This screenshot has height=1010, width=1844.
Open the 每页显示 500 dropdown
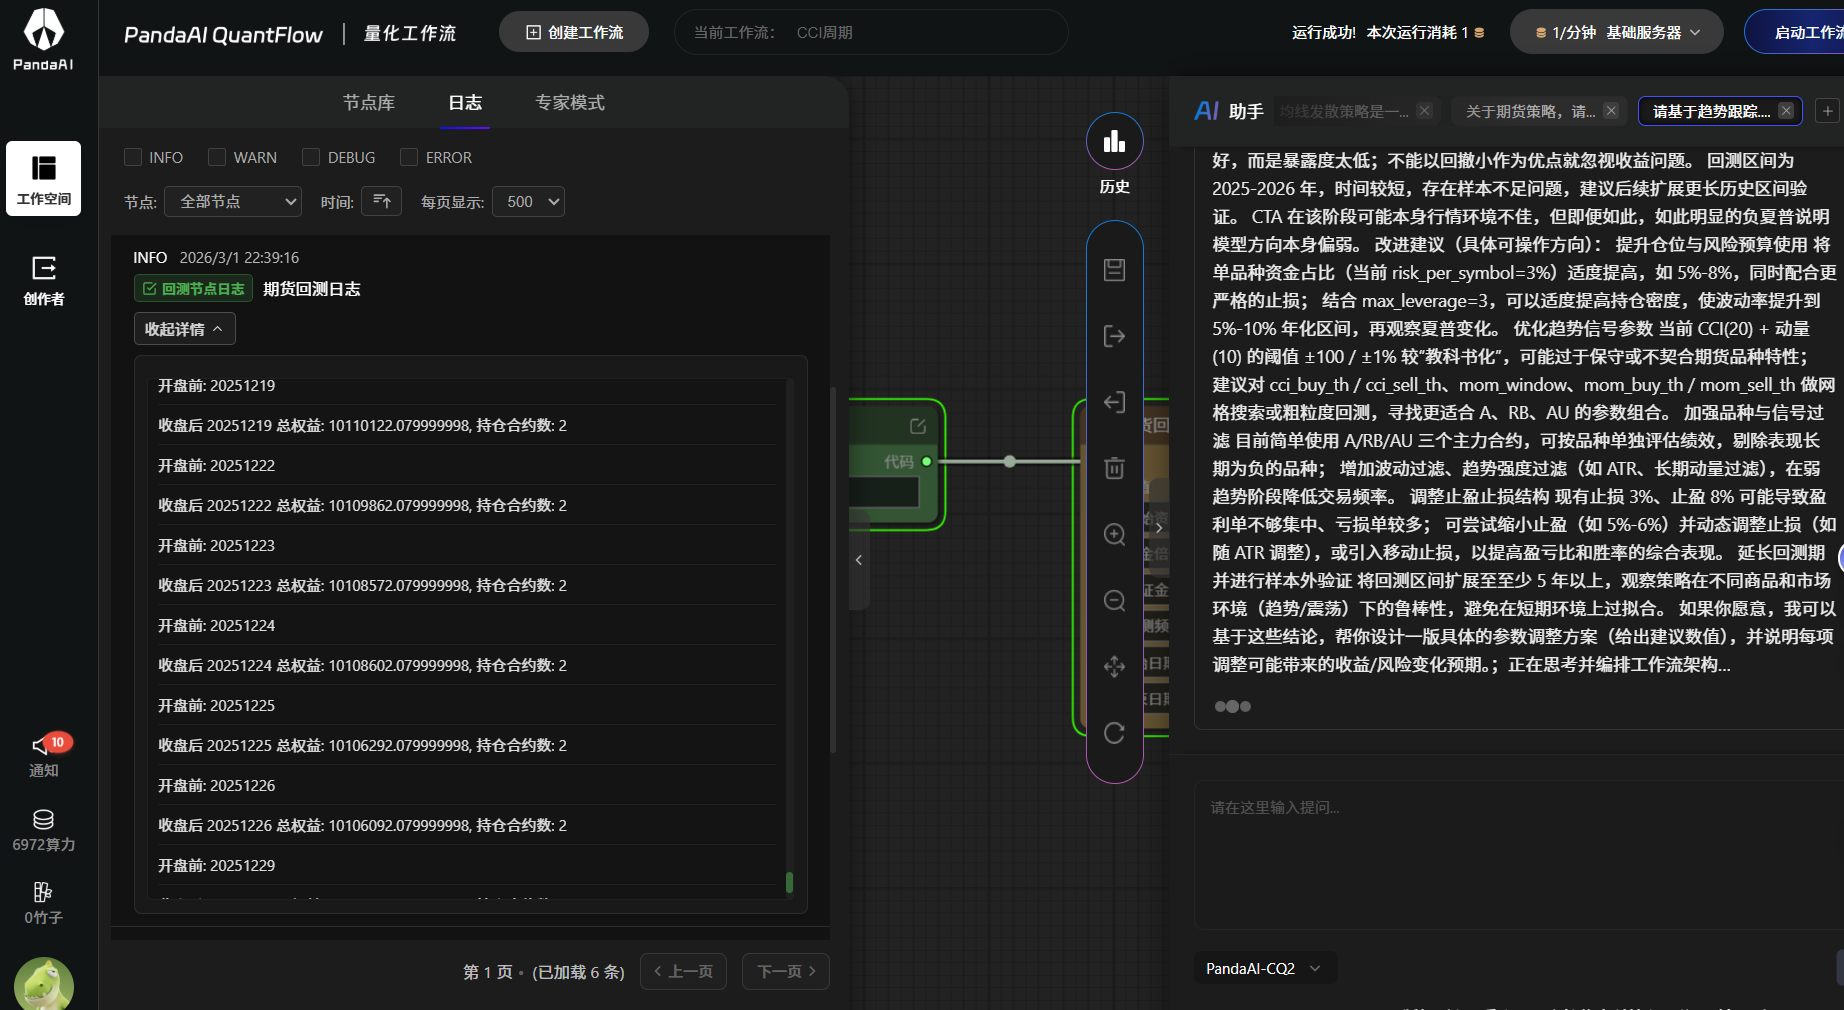(530, 201)
